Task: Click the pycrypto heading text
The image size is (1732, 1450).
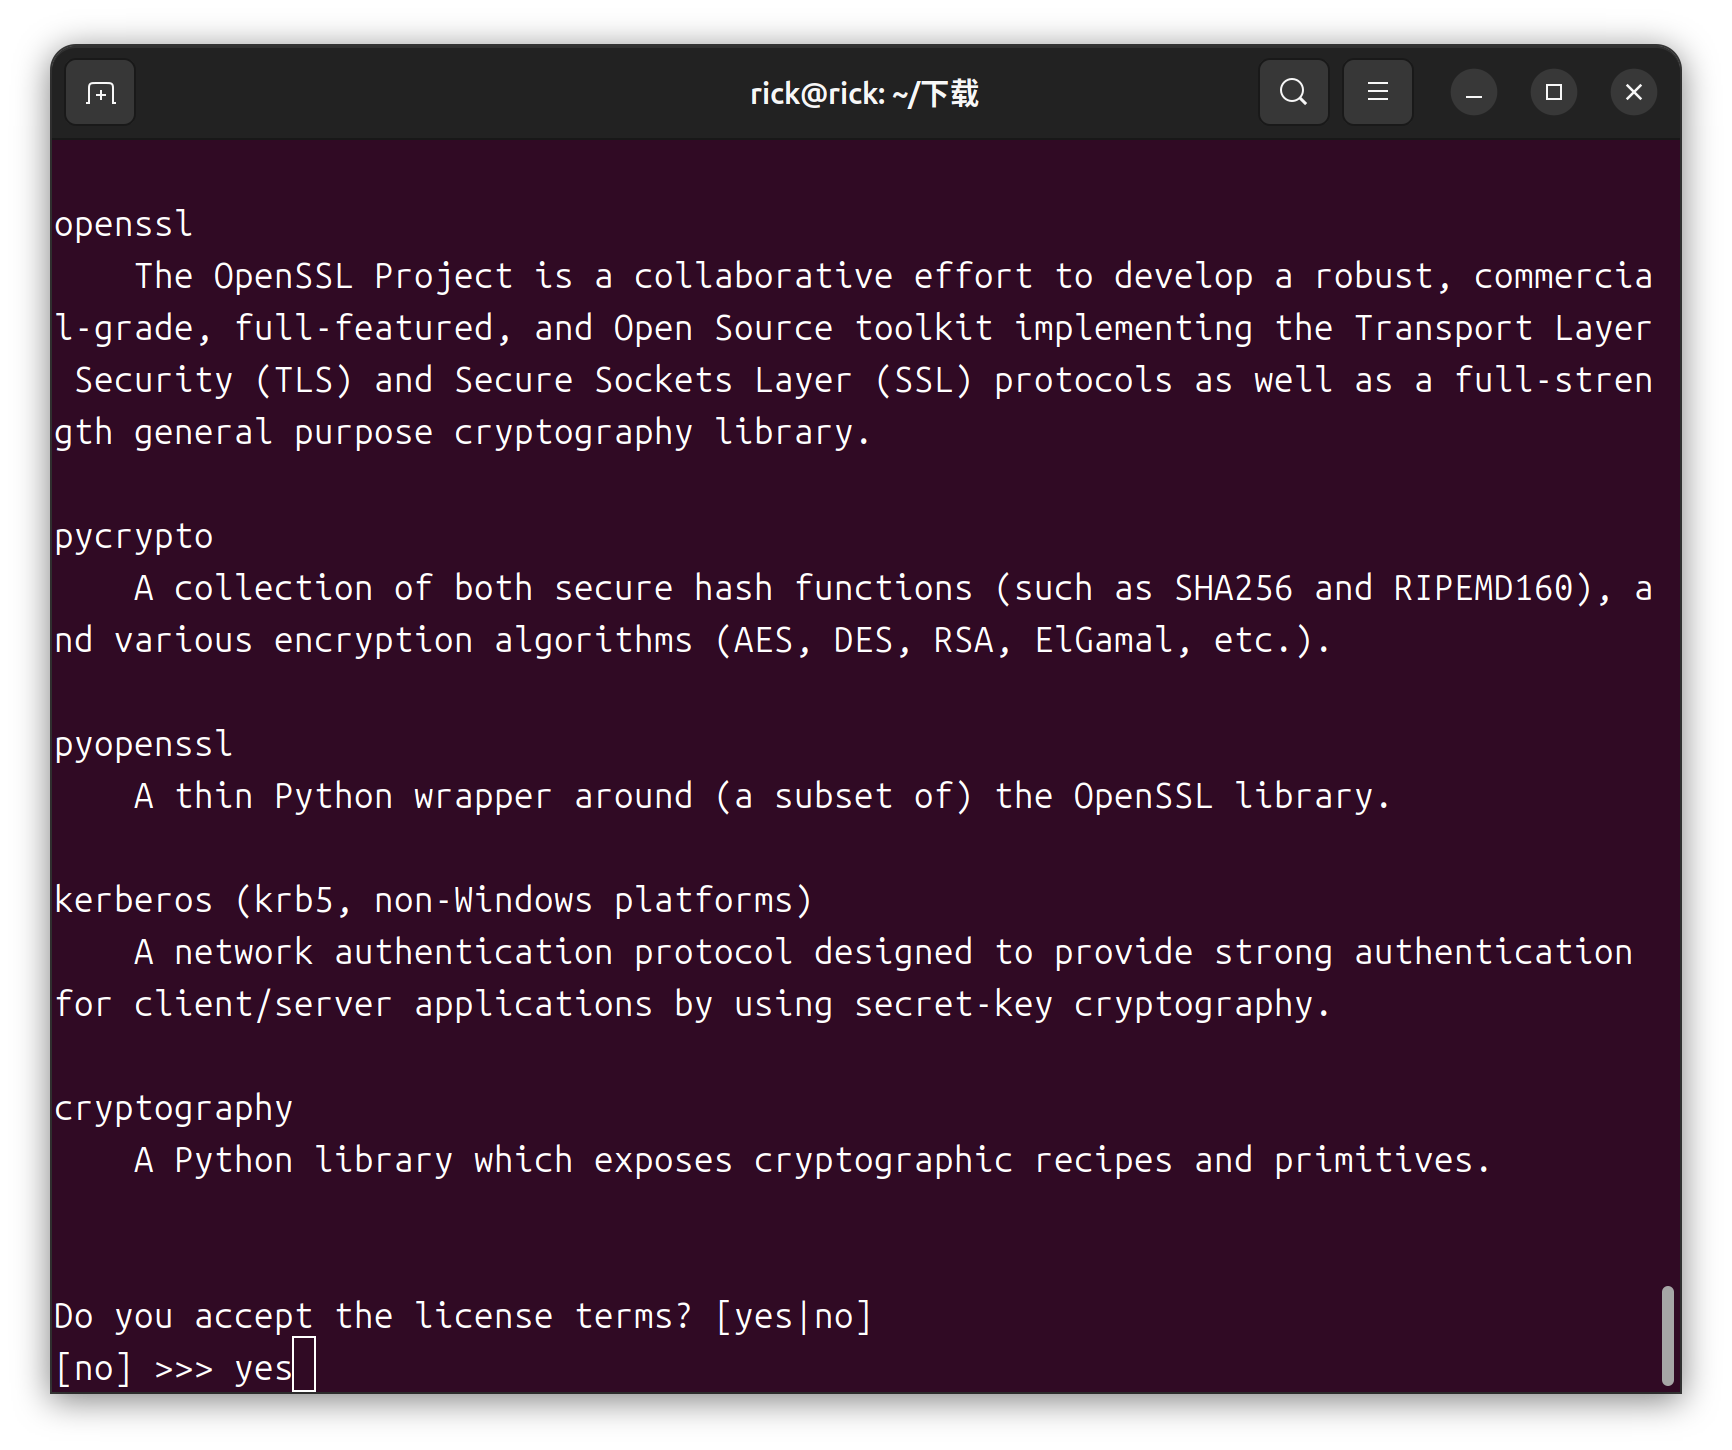Action: (133, 537)
